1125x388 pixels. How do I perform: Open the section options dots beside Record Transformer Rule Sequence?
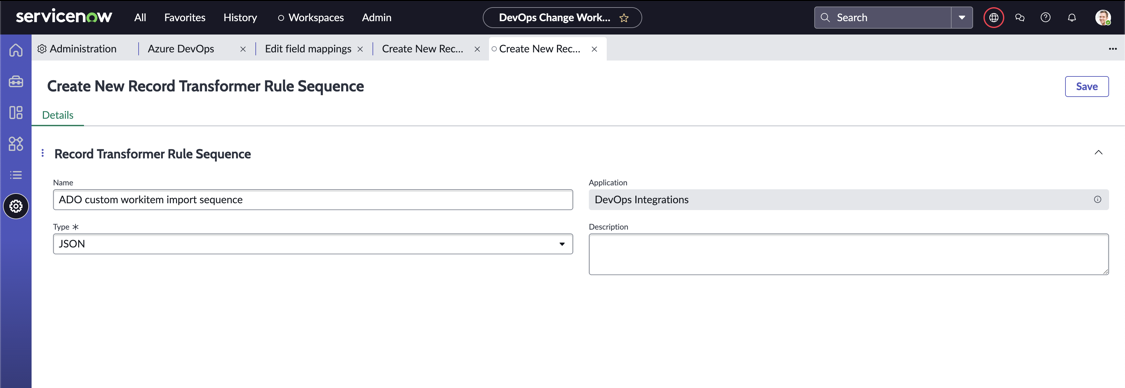point(42,153)
